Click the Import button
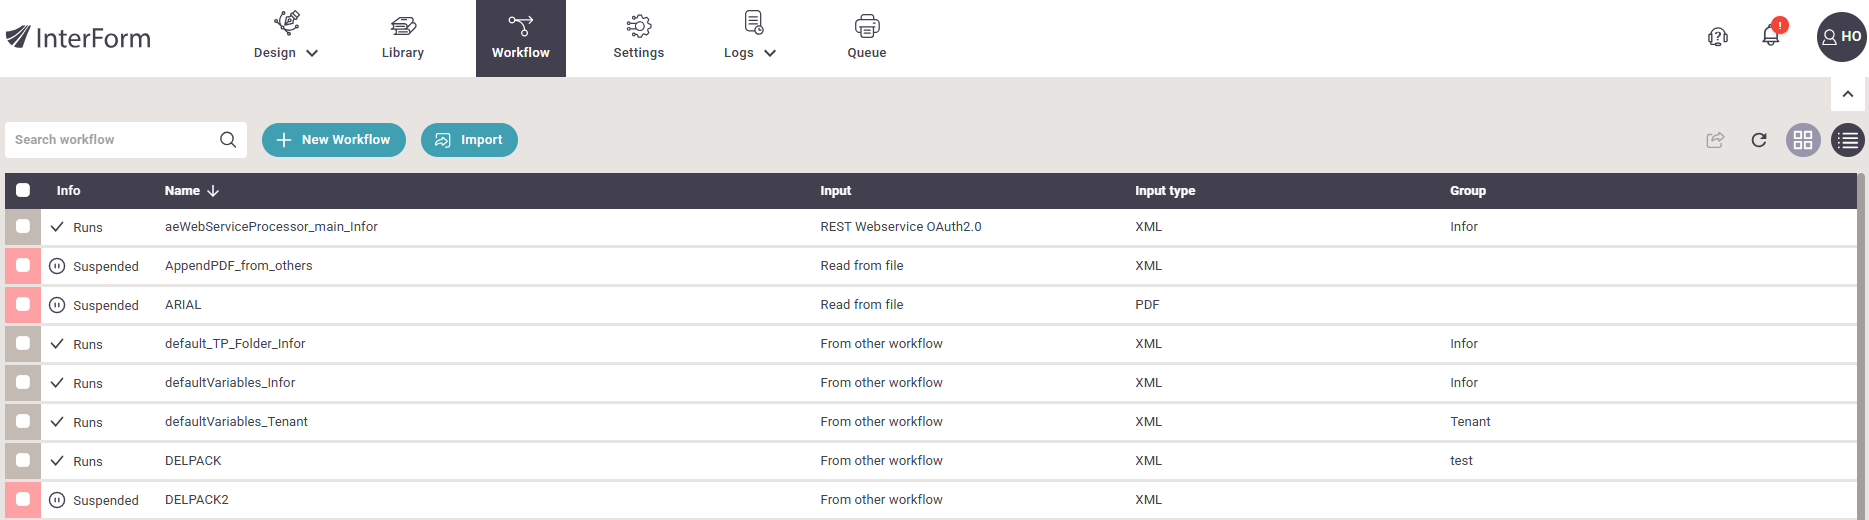Viewport: 1869px width, 520px height. click(x=469, y=140)
